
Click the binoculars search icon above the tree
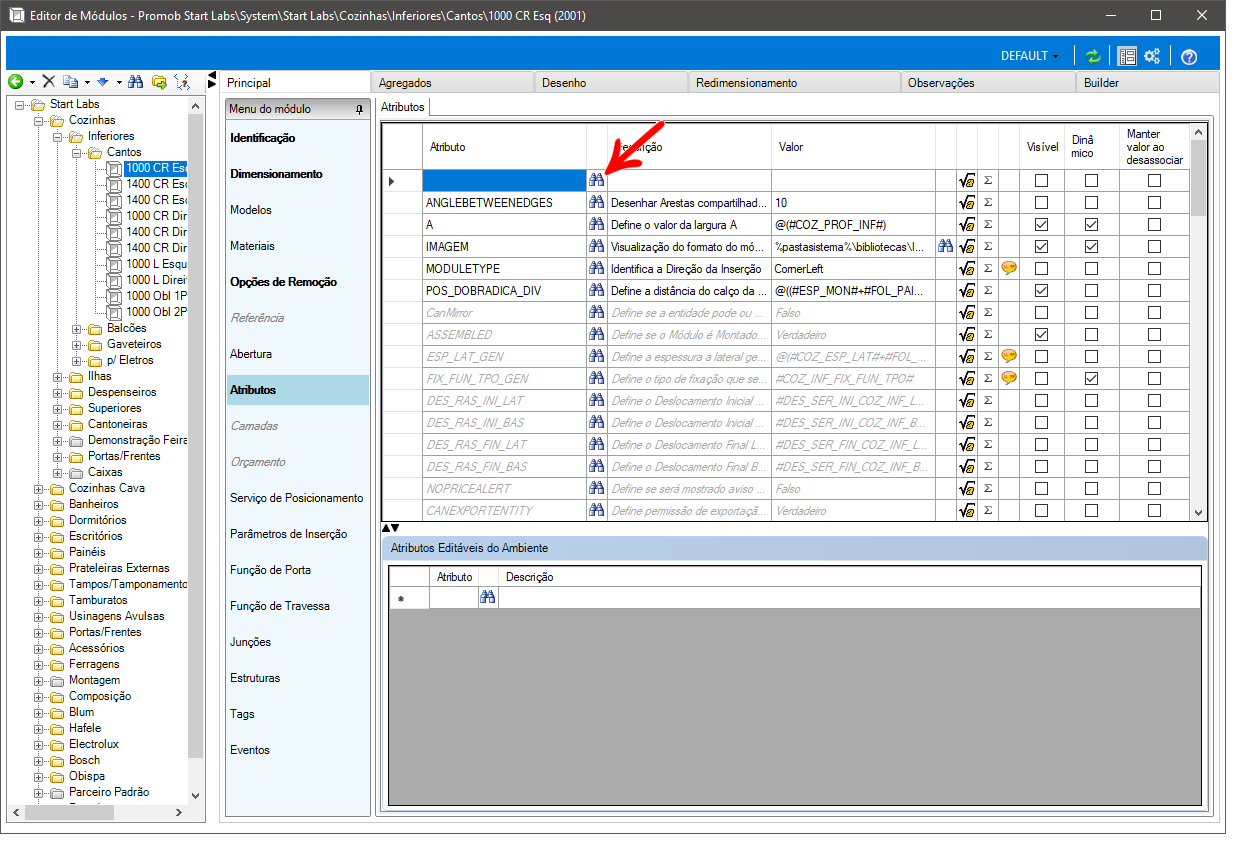pyautogui.click(x=136, y=82)
